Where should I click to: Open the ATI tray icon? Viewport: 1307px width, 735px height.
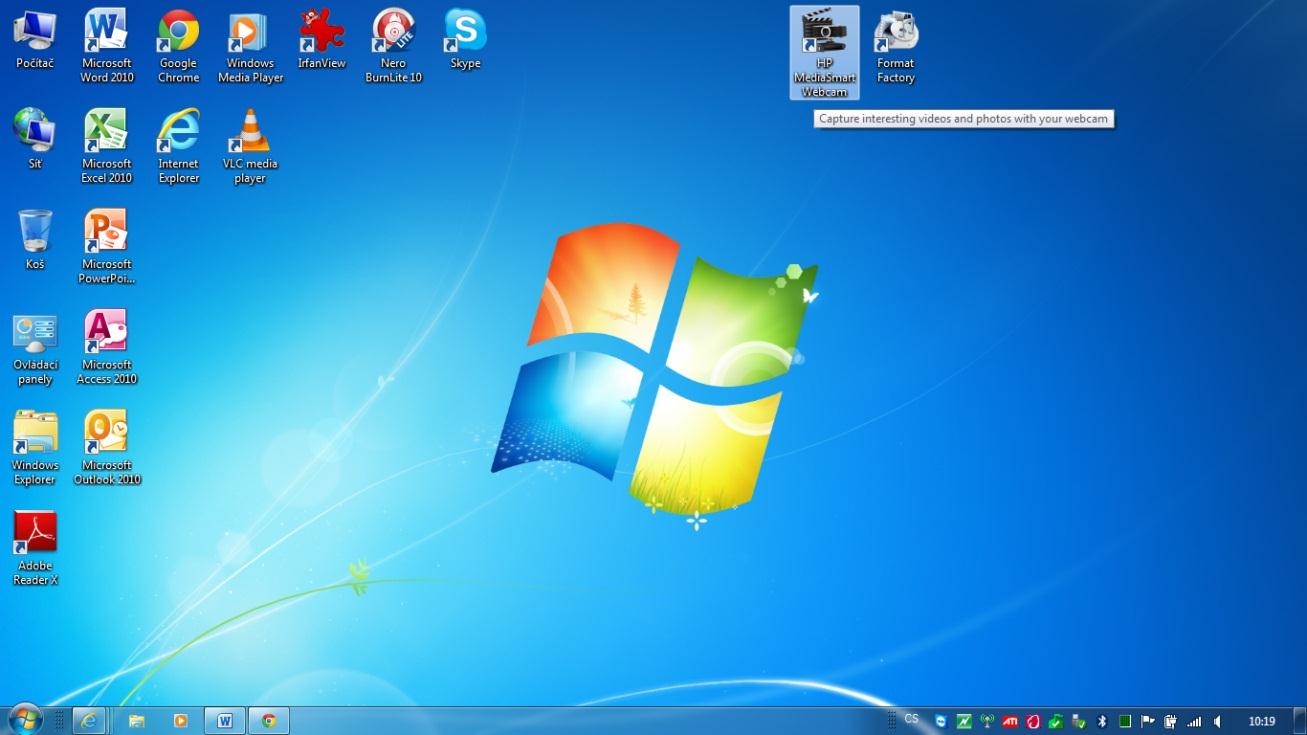coord(1010,721)
